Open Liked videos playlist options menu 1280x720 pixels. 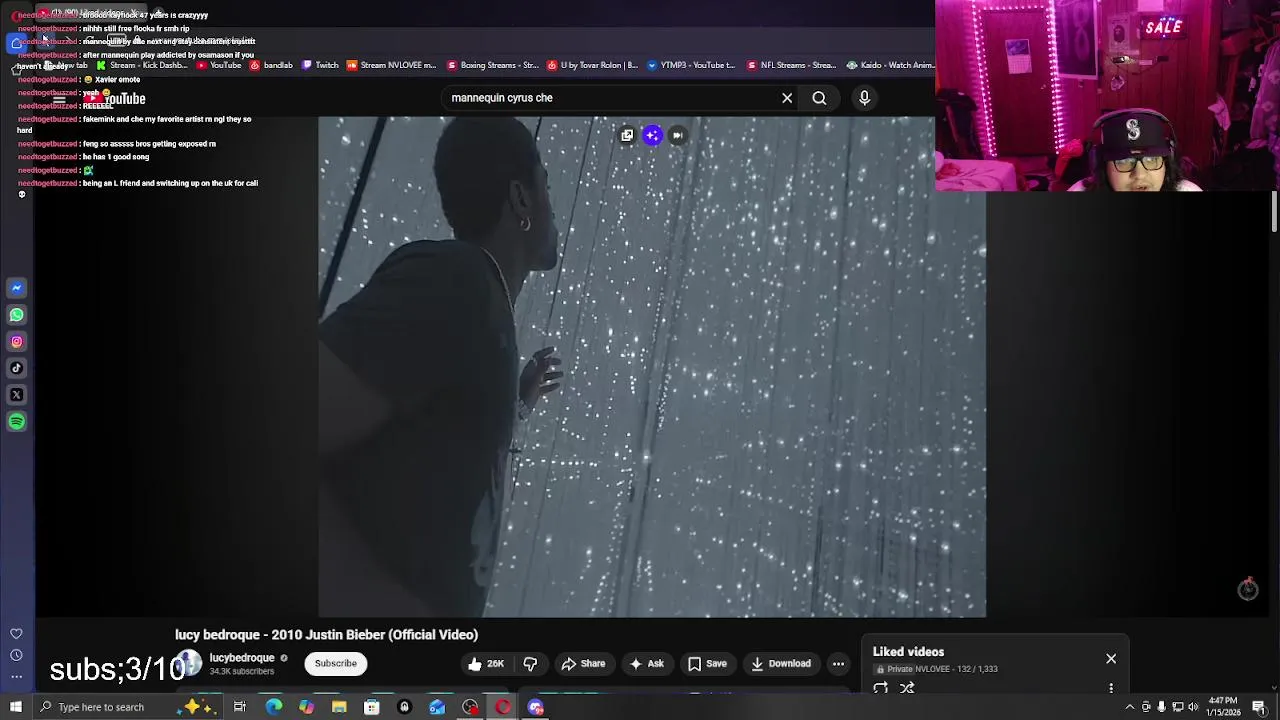[1111, 688]
